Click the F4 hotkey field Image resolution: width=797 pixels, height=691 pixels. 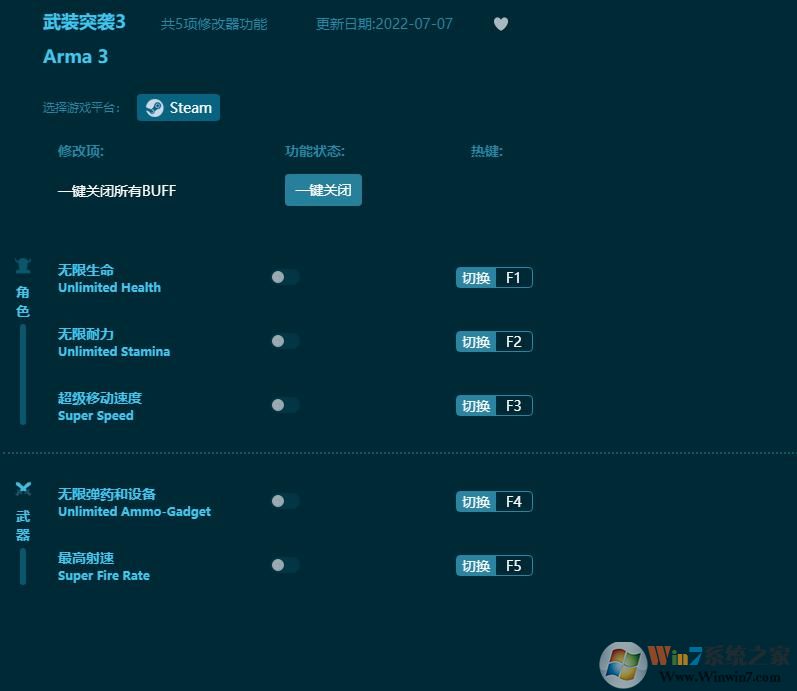pos(514,502)
